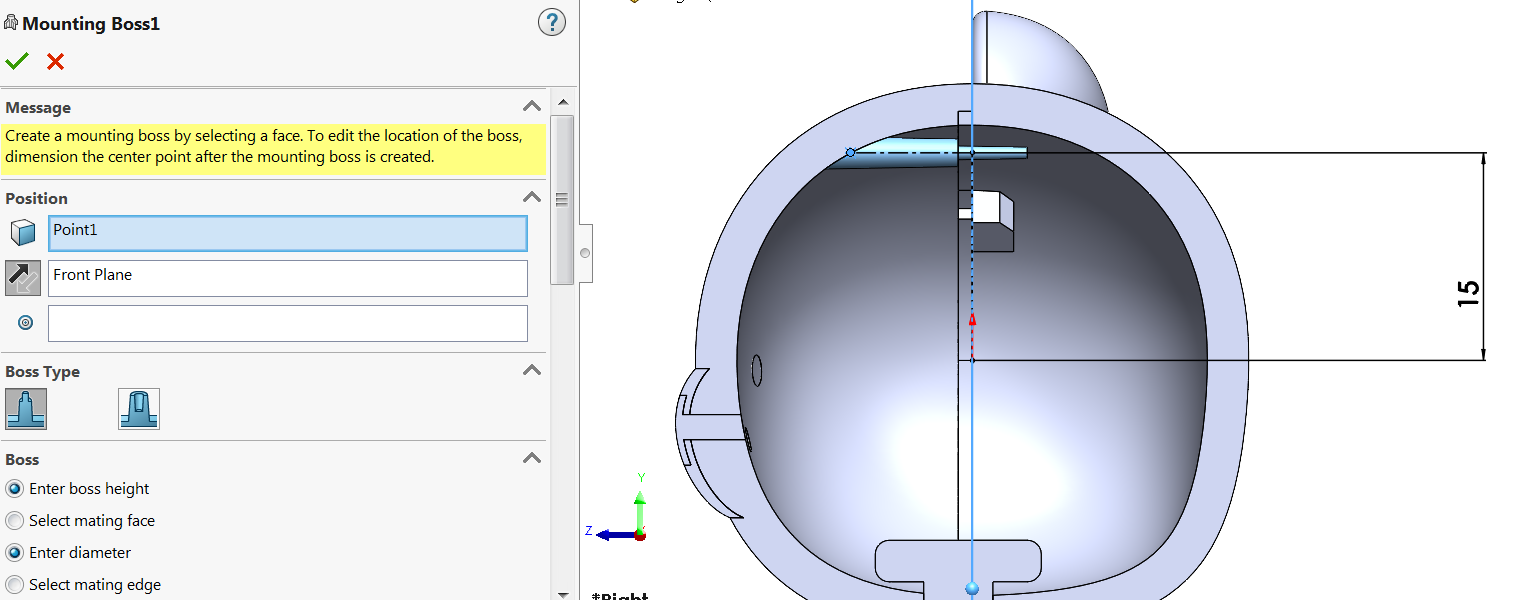Collapse the Boss Type group
This screenshot has width=1527, height=600.
coord(532,369)
